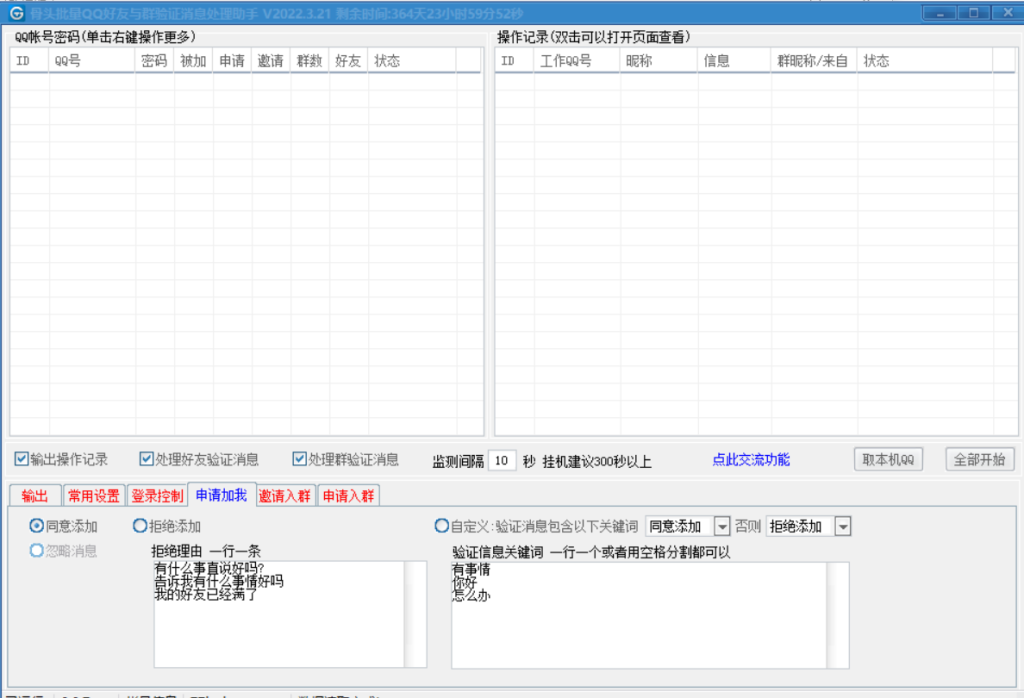Open the 常用设置 tab
The image size is (1024, 698).
(93, 496)
